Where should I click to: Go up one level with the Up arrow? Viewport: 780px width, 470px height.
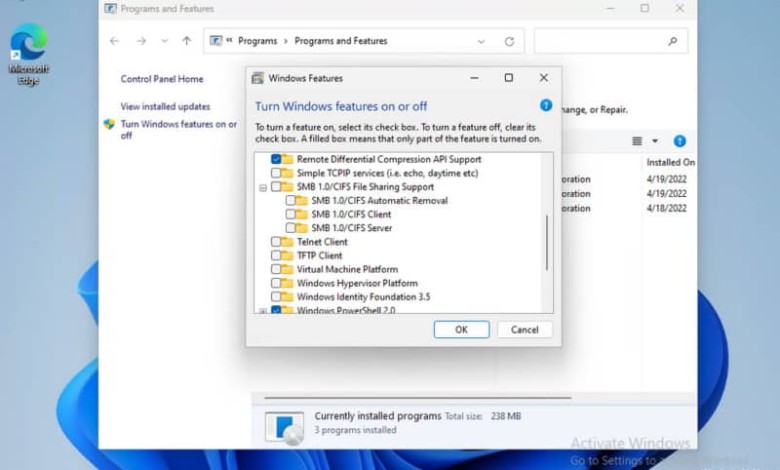[187, 41]
